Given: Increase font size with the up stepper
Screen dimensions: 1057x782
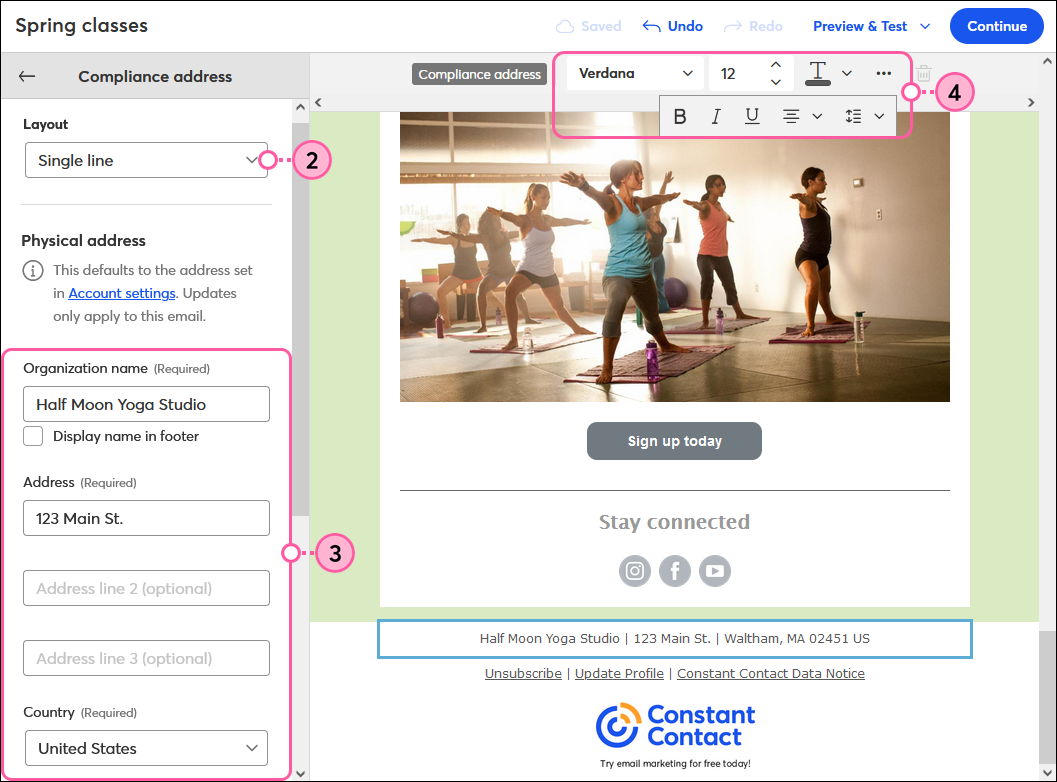Looking at the screenshot, I should tap(776, 65).
